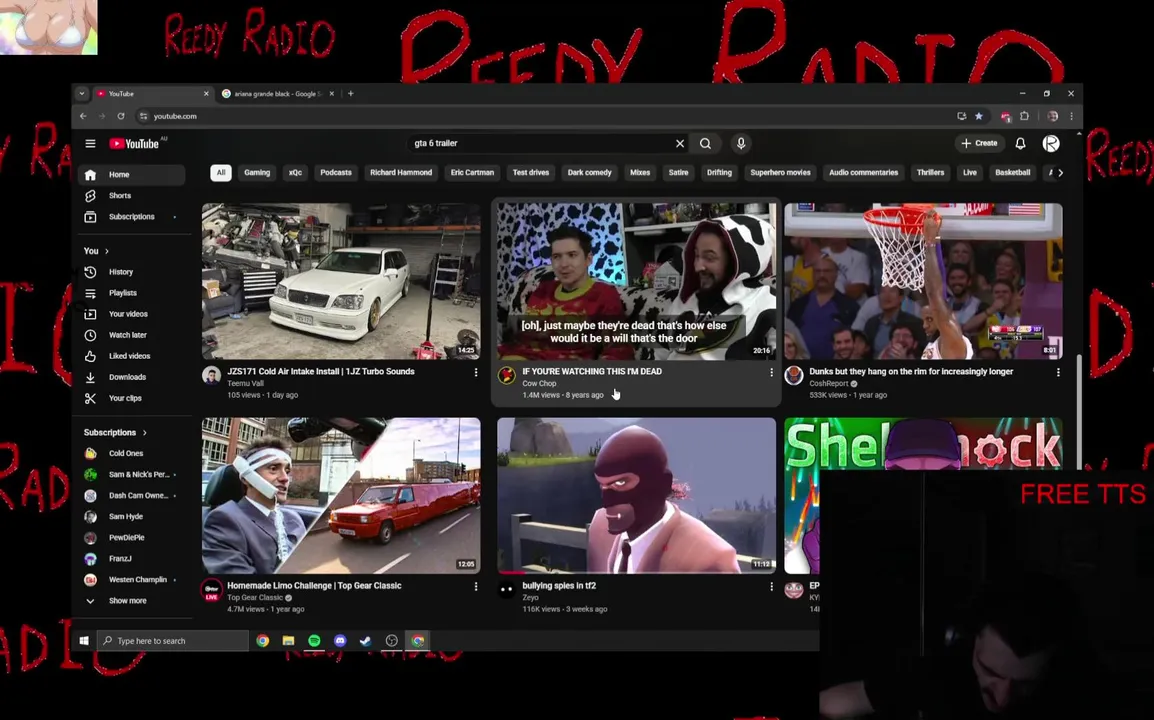Clear the search box text with X
The height and width of the screenshot is (720, 1154).
pos(680,144)
